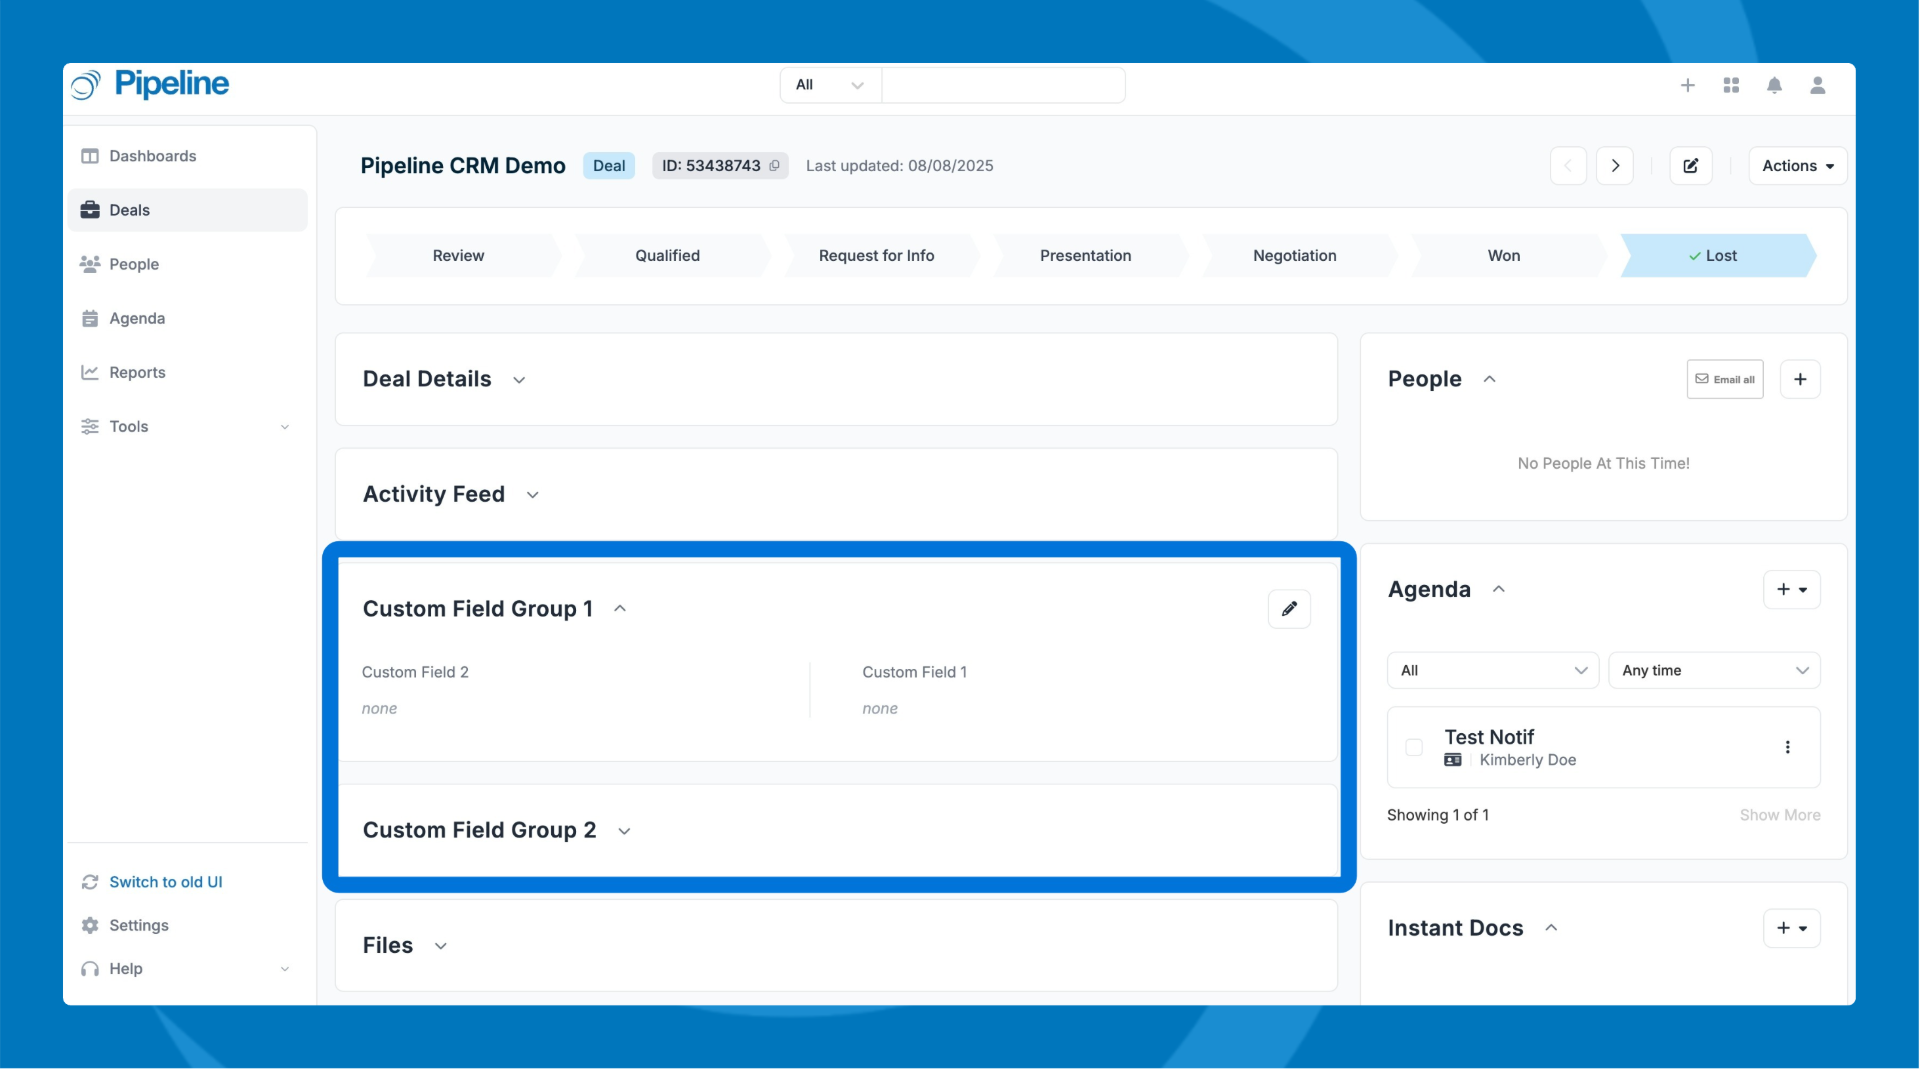Open the notifications bell
The image size is (1920, 1069).
1775,86
